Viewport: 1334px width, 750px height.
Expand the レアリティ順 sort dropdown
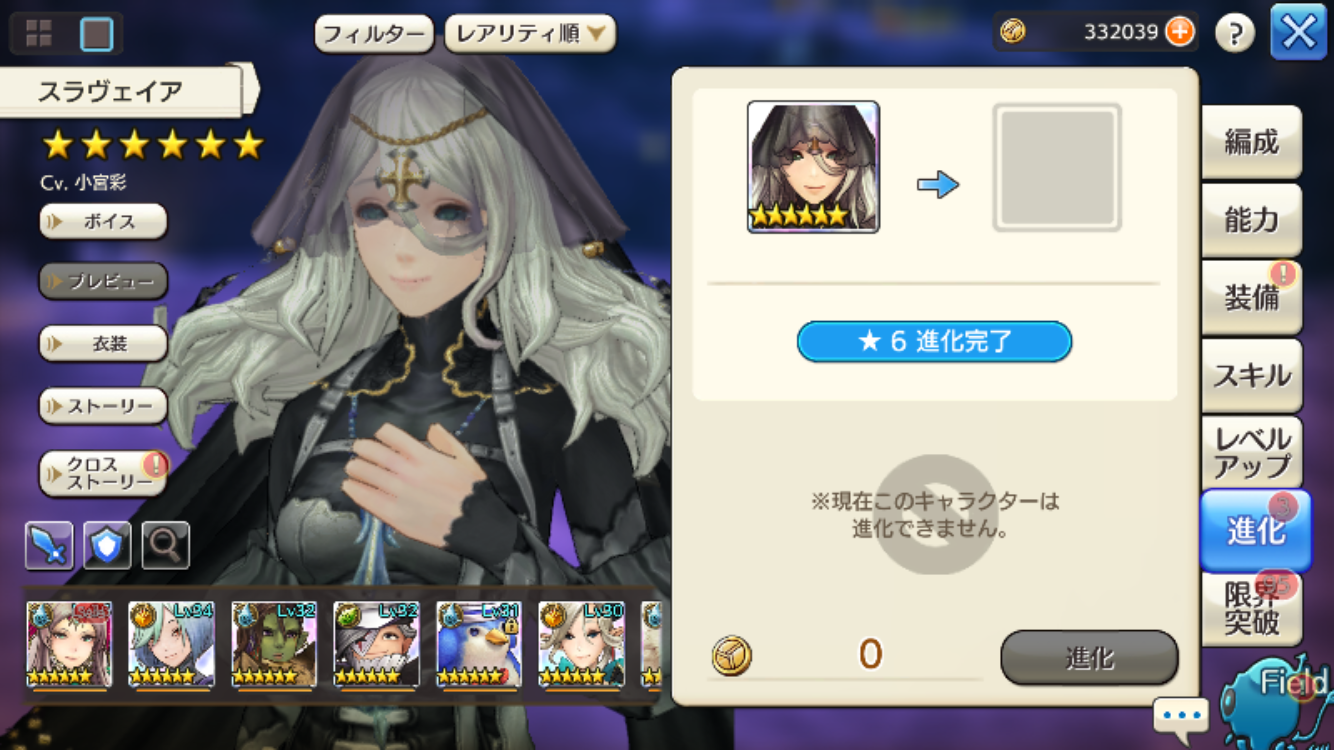[x=530, y=34]
